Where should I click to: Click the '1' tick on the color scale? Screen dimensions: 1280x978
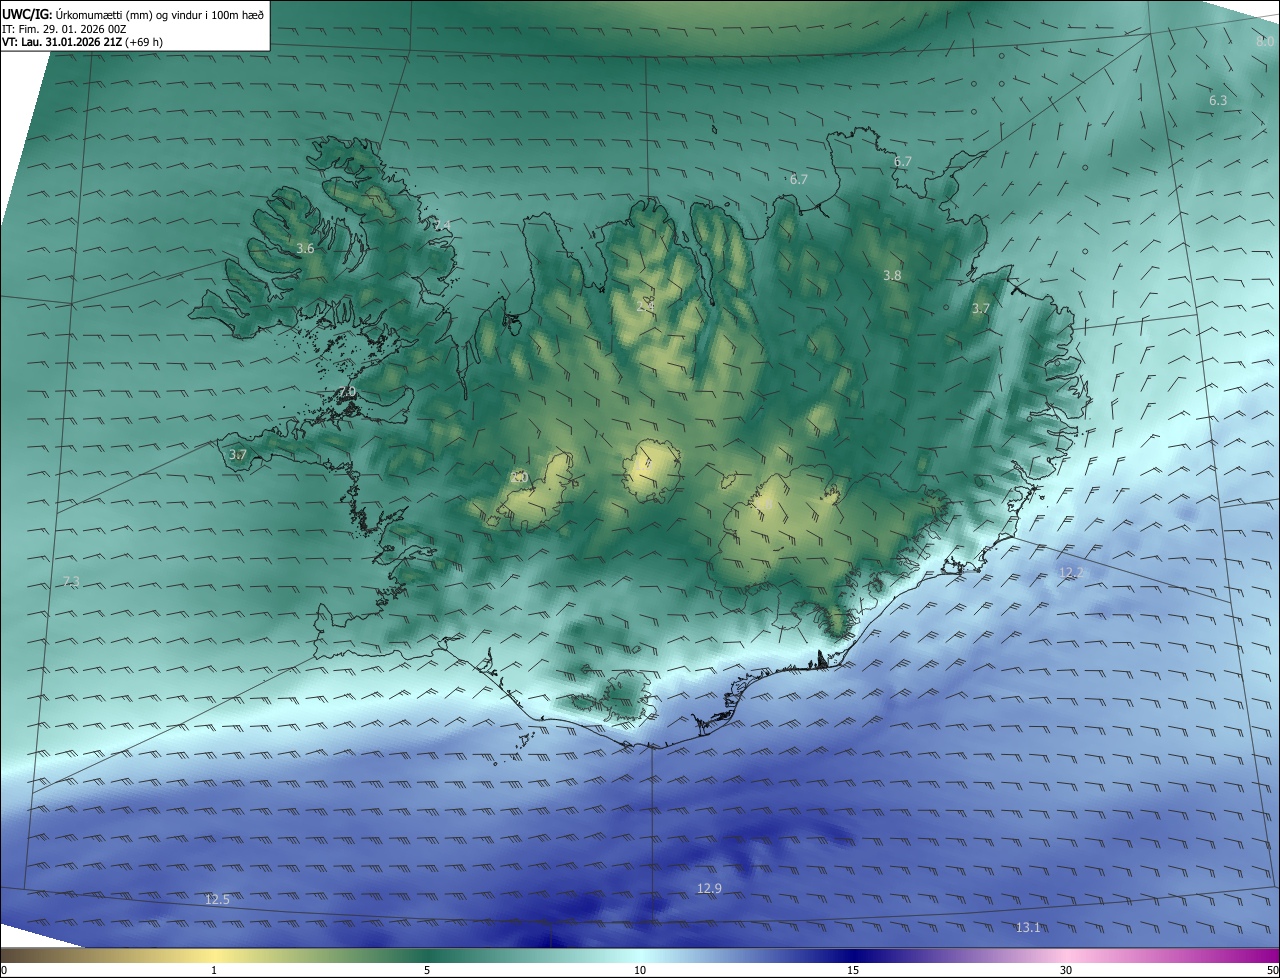(214, 970)
